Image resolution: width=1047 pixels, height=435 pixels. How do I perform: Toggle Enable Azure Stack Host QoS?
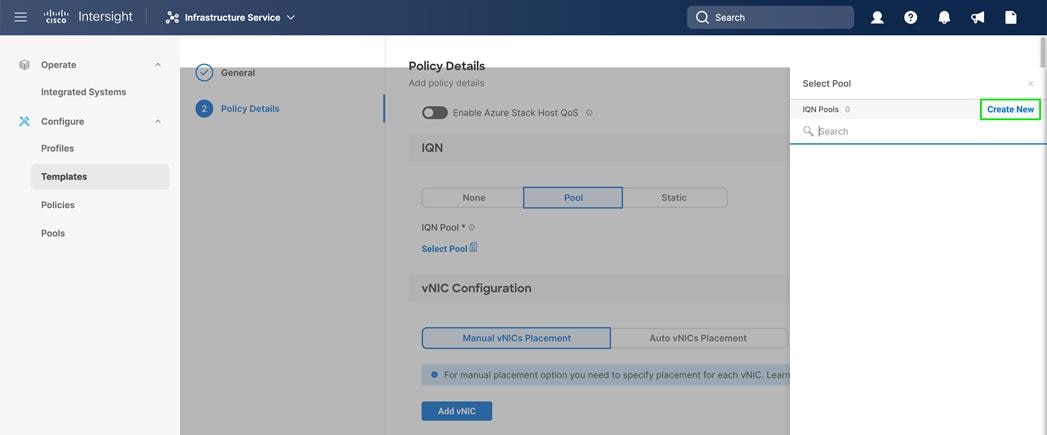pos(435,113)
